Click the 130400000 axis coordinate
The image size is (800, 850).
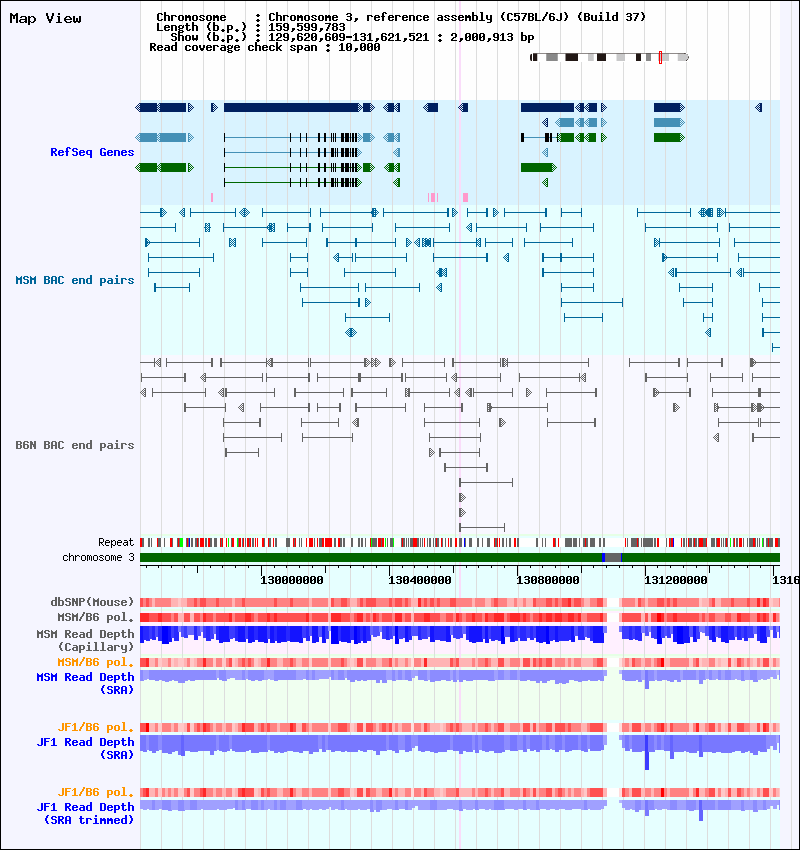420,580
